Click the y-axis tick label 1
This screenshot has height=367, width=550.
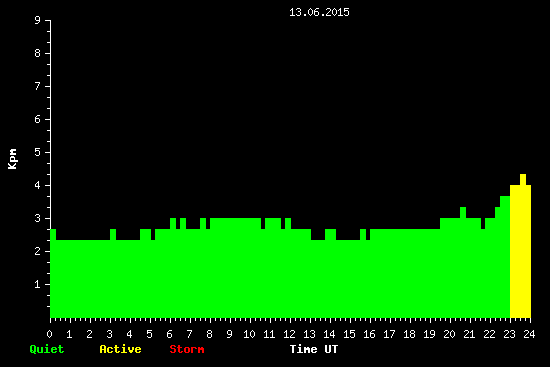coord(38,284)
